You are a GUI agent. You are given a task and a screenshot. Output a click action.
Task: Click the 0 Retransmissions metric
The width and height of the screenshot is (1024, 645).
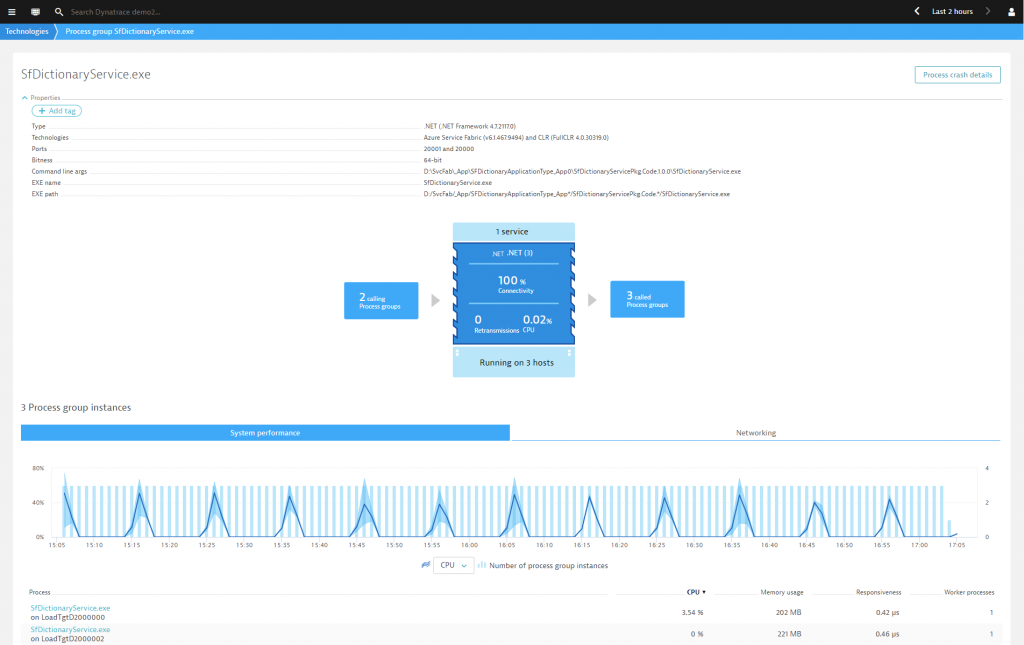(496, 323)
